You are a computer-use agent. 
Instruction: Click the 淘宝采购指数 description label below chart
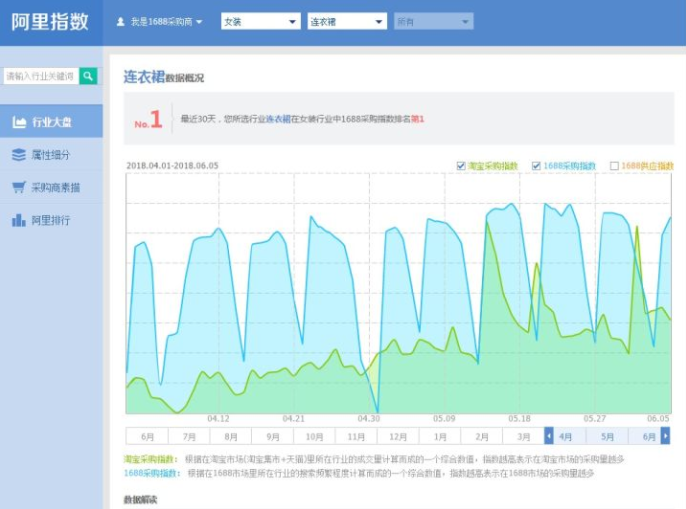[150, 459]
